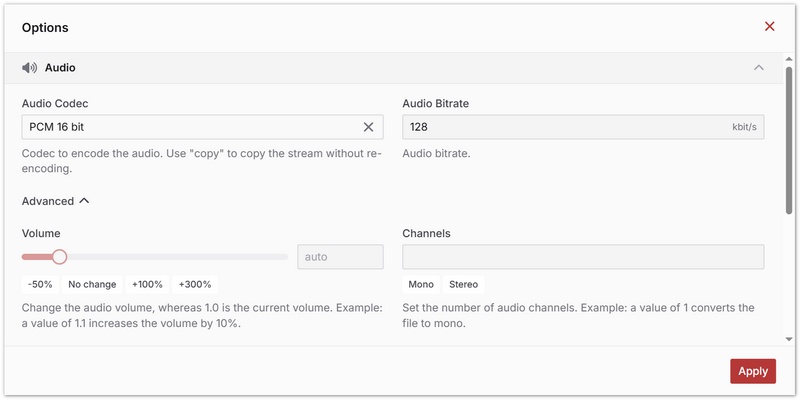Click the scrollbar up arrow
Image resolution: width=800 pixels, height=400 pixels.
tap(789, 59)
